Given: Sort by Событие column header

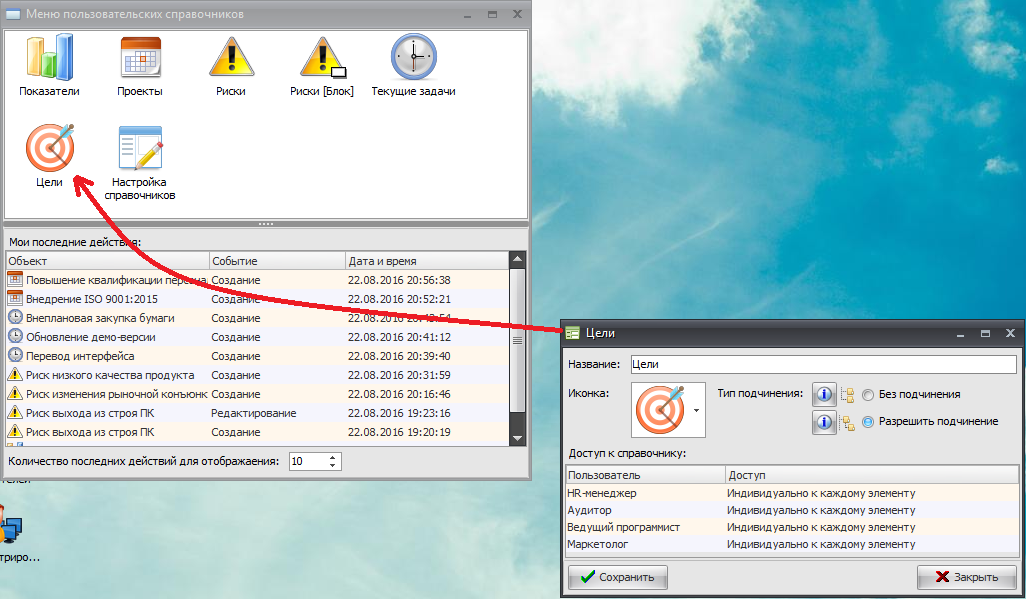Looking at the screenshot, I should pyautogui.click(x=276, y=261).
